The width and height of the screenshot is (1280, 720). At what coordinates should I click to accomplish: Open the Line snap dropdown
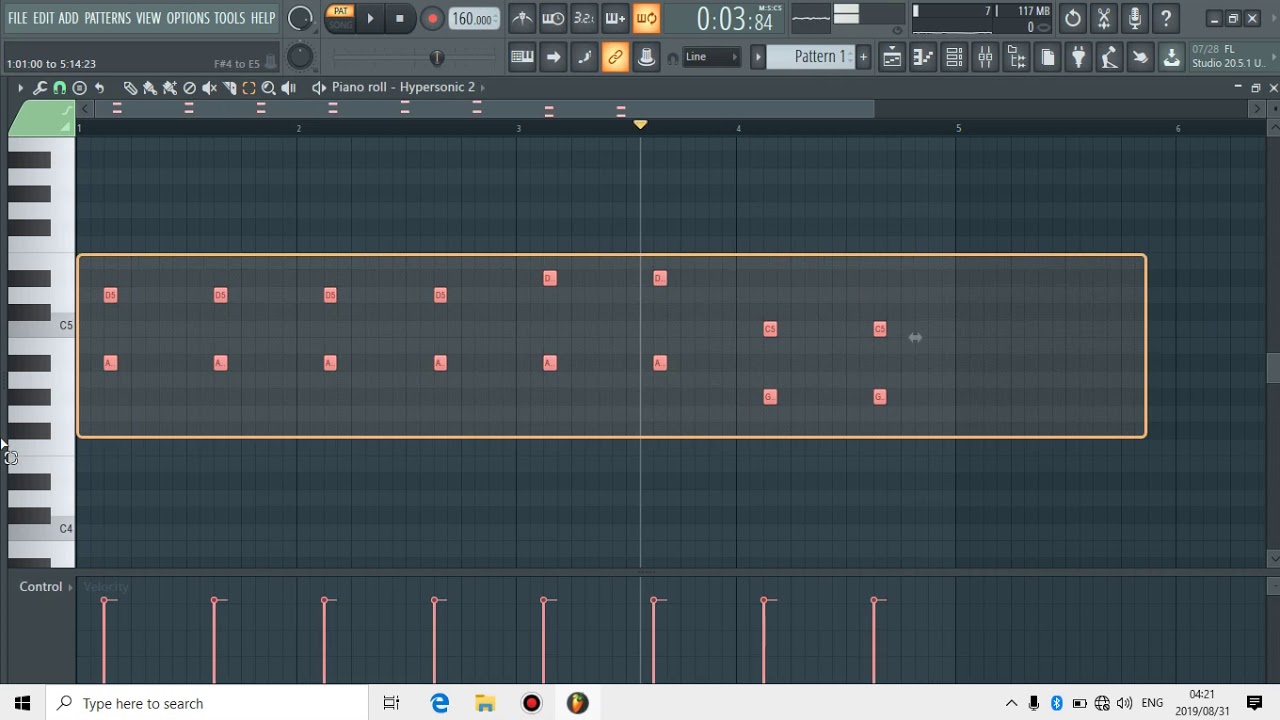coord(711,57)
